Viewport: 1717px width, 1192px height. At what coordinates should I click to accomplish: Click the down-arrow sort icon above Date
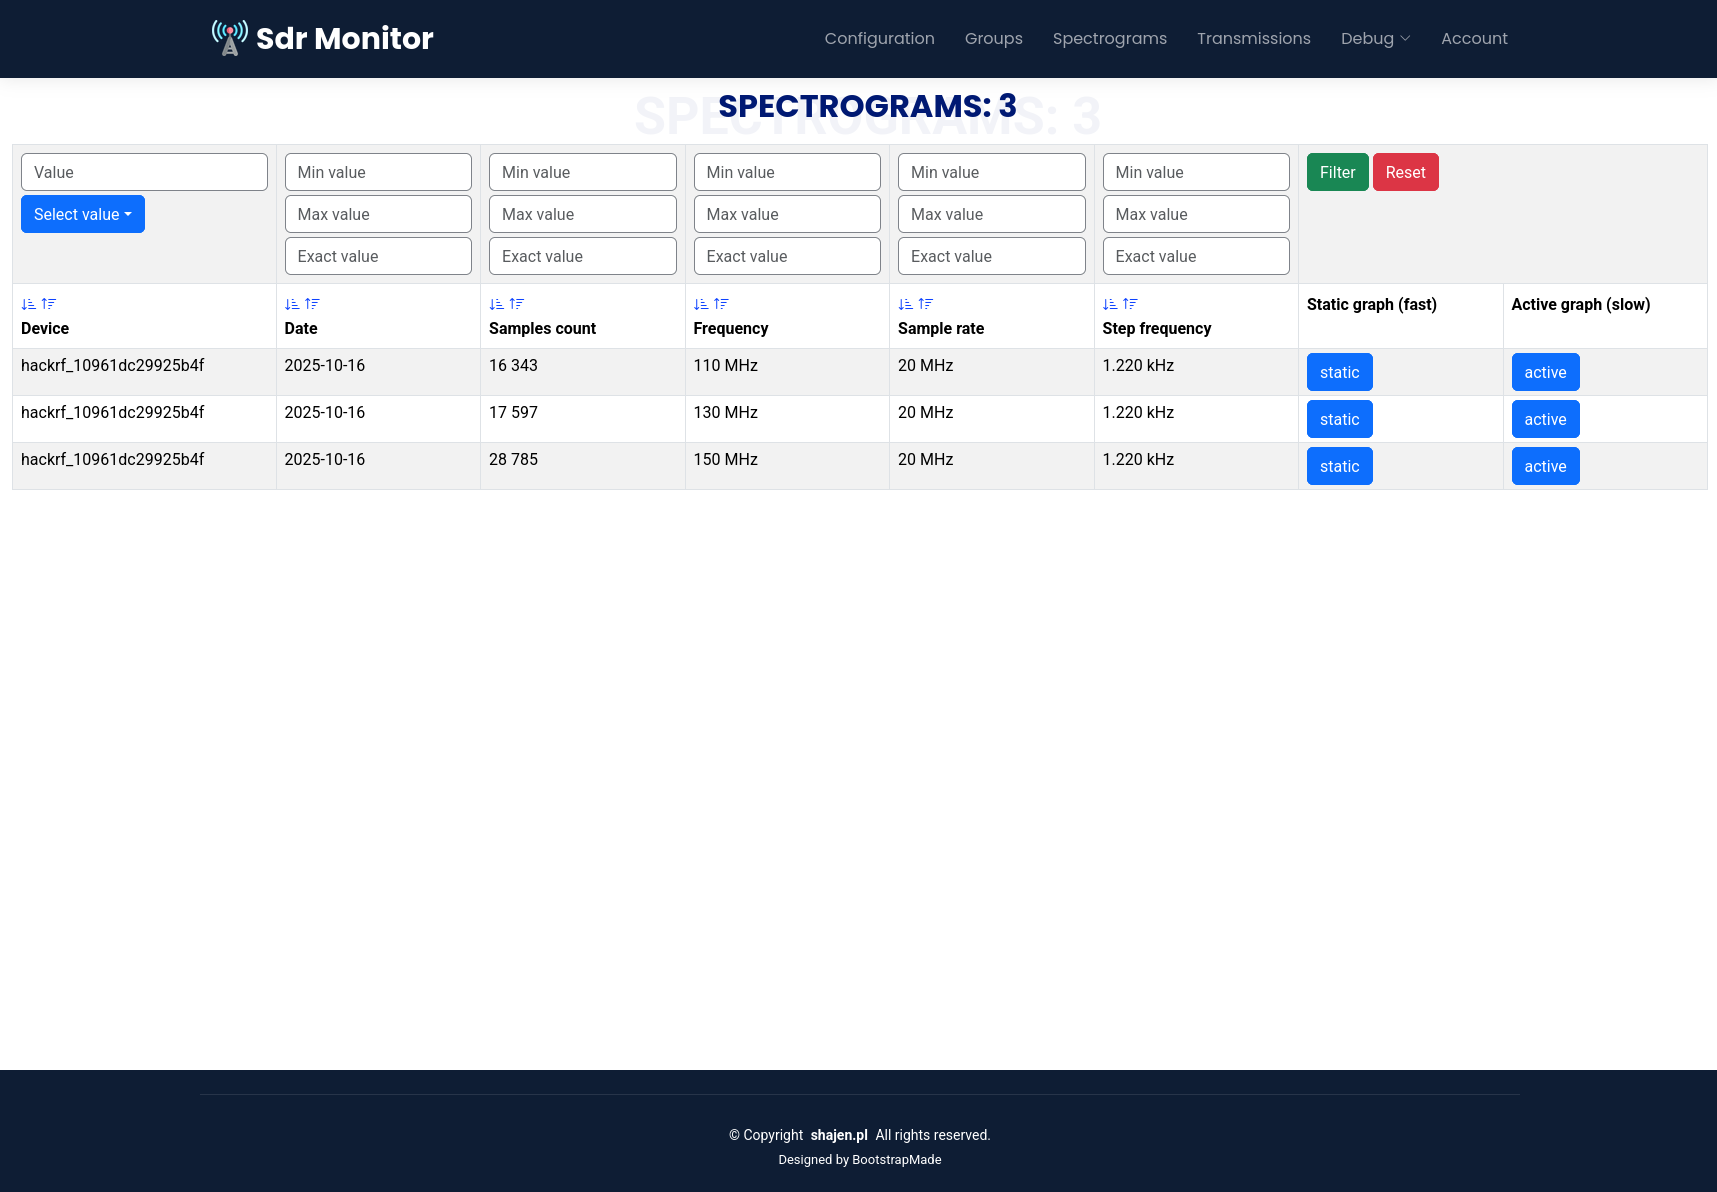(292, 304)
